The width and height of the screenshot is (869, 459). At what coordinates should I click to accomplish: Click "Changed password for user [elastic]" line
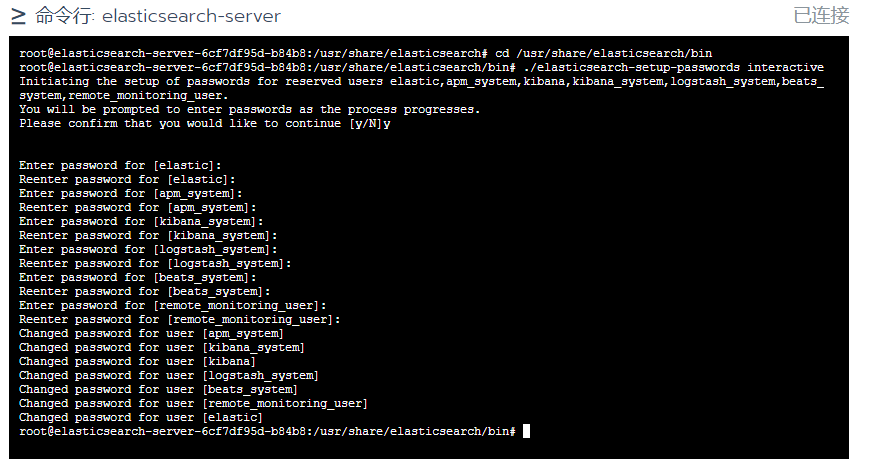point(141,417)
